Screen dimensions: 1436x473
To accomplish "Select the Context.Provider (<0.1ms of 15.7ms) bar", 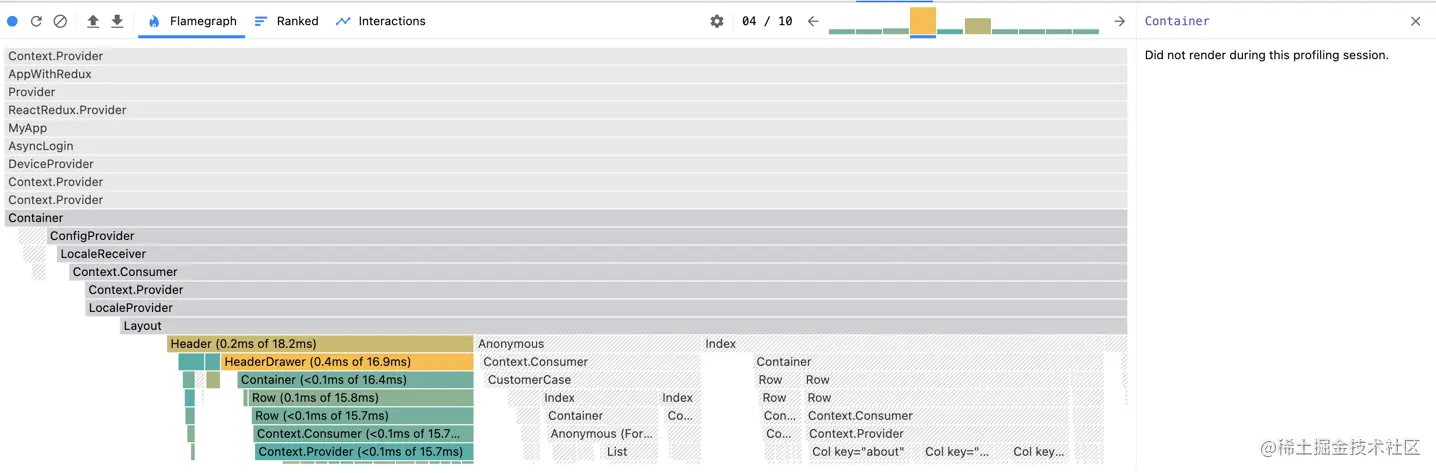I will point(364,452).
